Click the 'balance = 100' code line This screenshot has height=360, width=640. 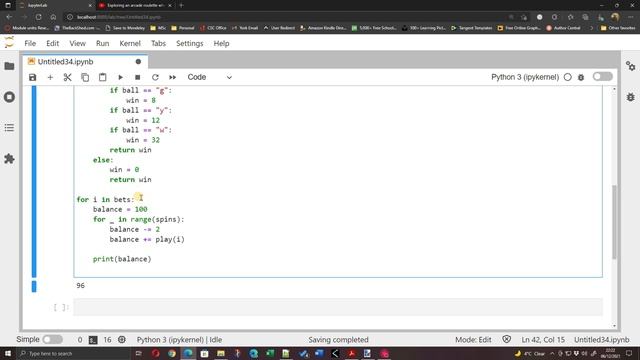pos(120,209)
